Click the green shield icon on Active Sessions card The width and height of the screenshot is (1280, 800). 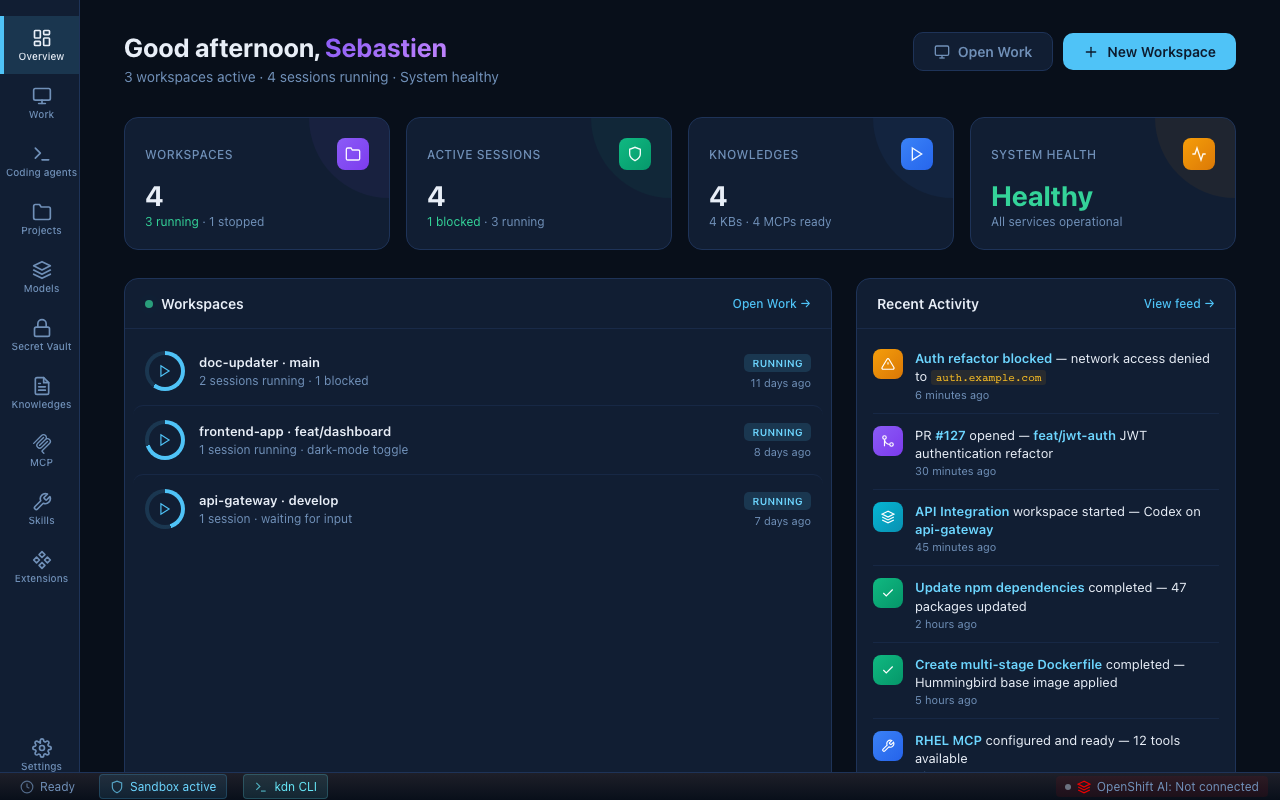635,154
